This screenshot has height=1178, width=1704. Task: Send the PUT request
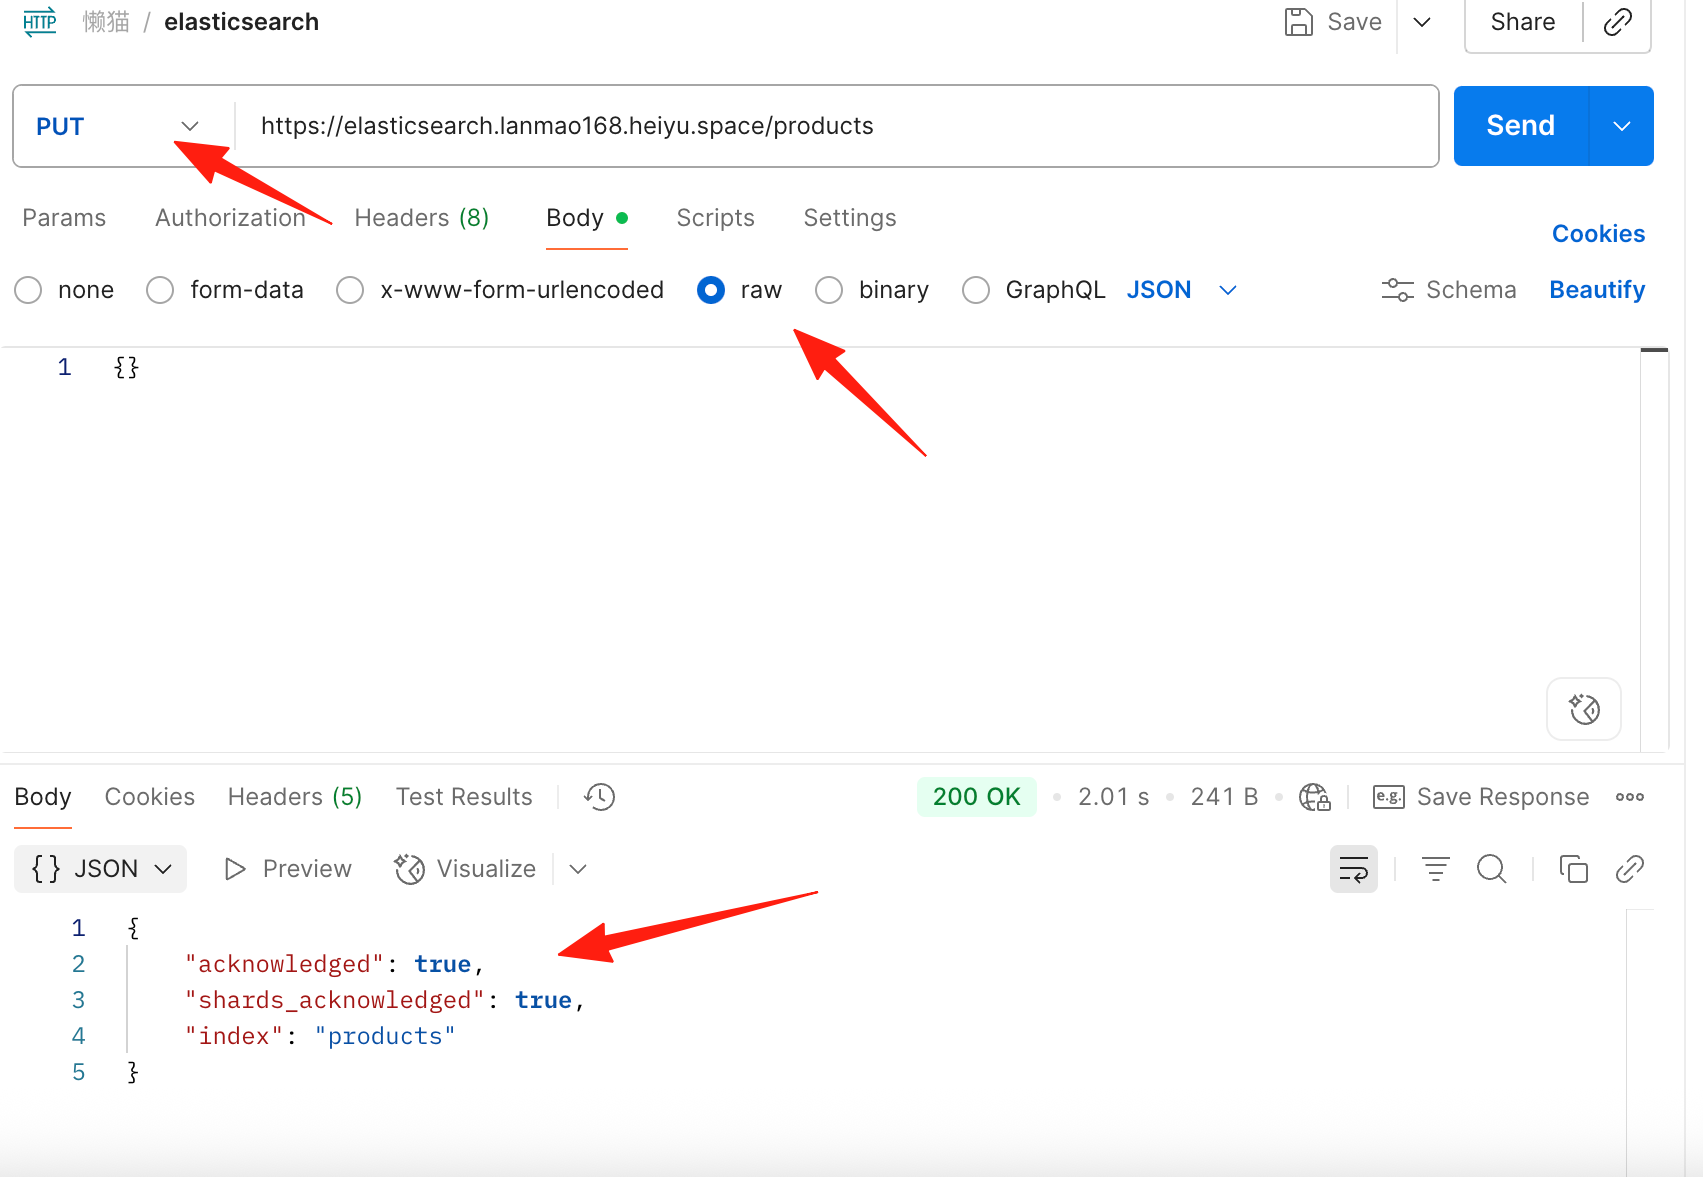[x=1521, y=126]
